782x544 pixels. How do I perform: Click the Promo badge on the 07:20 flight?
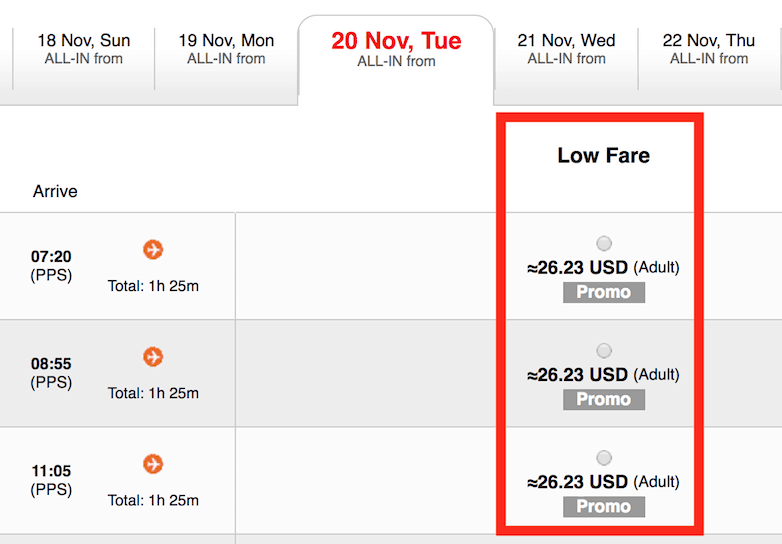[x=604, y=292]
